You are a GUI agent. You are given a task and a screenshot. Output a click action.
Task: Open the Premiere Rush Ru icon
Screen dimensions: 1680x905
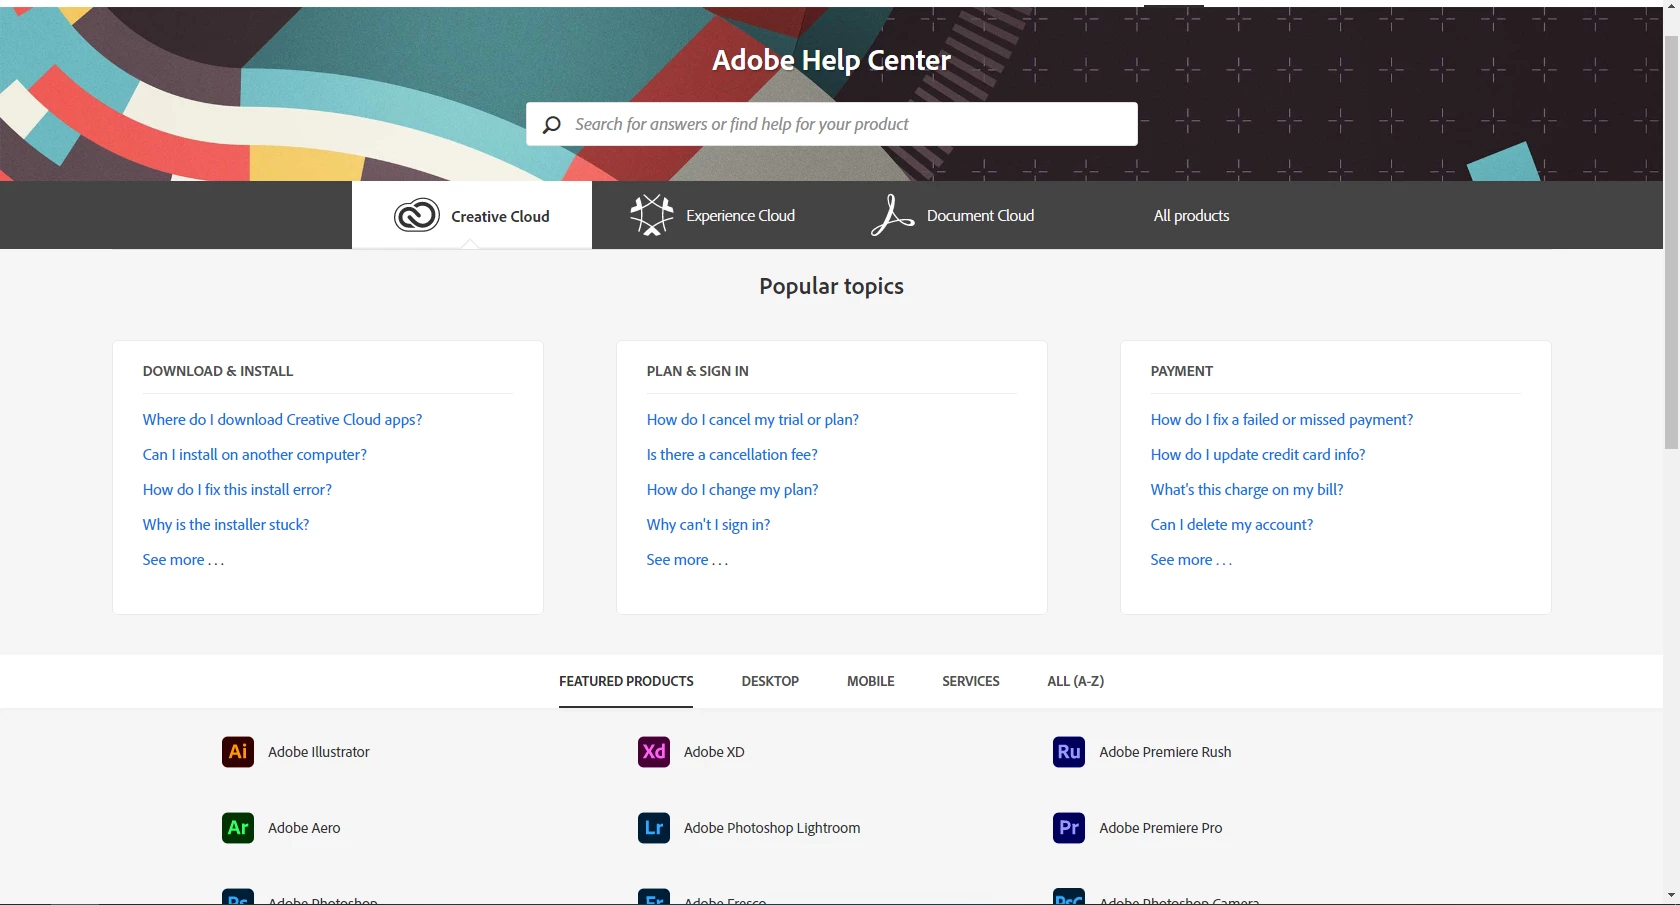coord(1069,752)
